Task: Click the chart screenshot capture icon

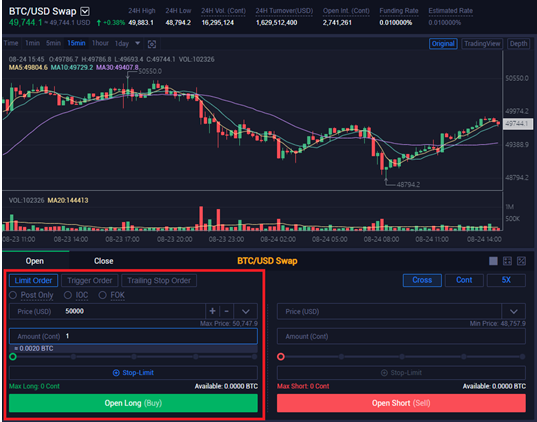Action: pyautogui.click(x=152, y=44)
